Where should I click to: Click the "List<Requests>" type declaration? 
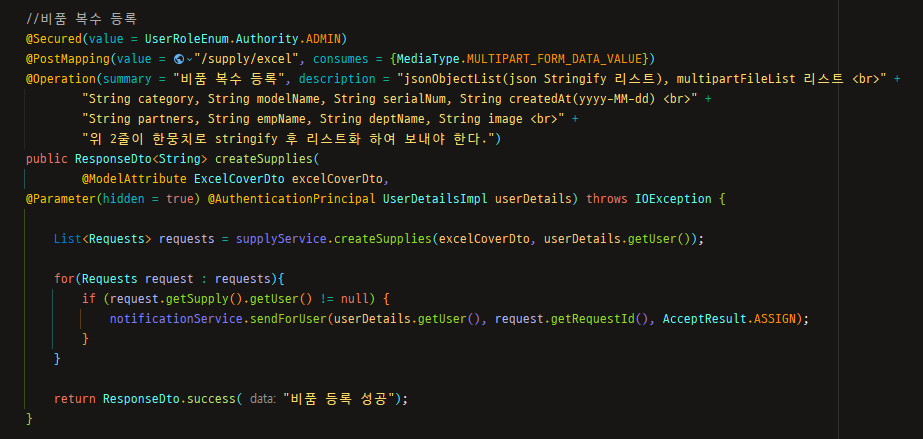click(103, 239)
